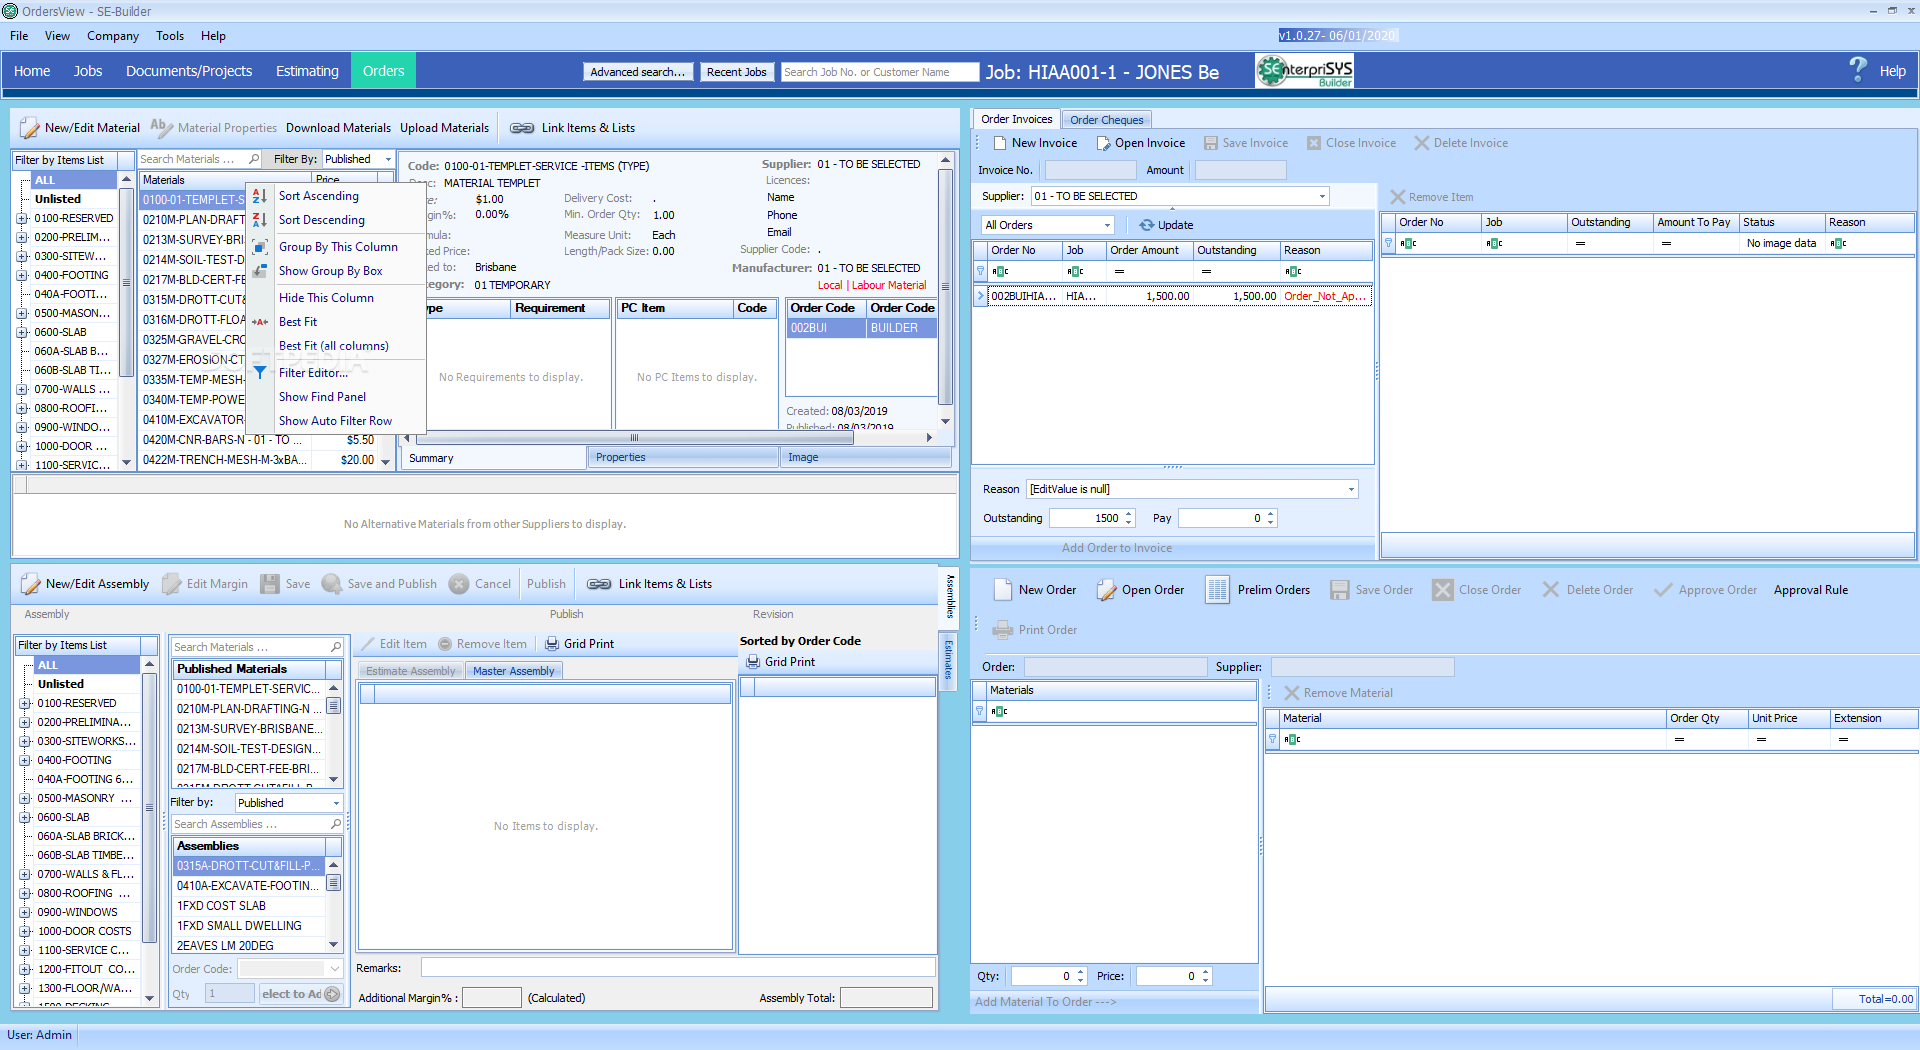Click the Cancel assembly icon
Image resolution: width=1920 pixels, height=1050 pixels.
coord(459,584)
